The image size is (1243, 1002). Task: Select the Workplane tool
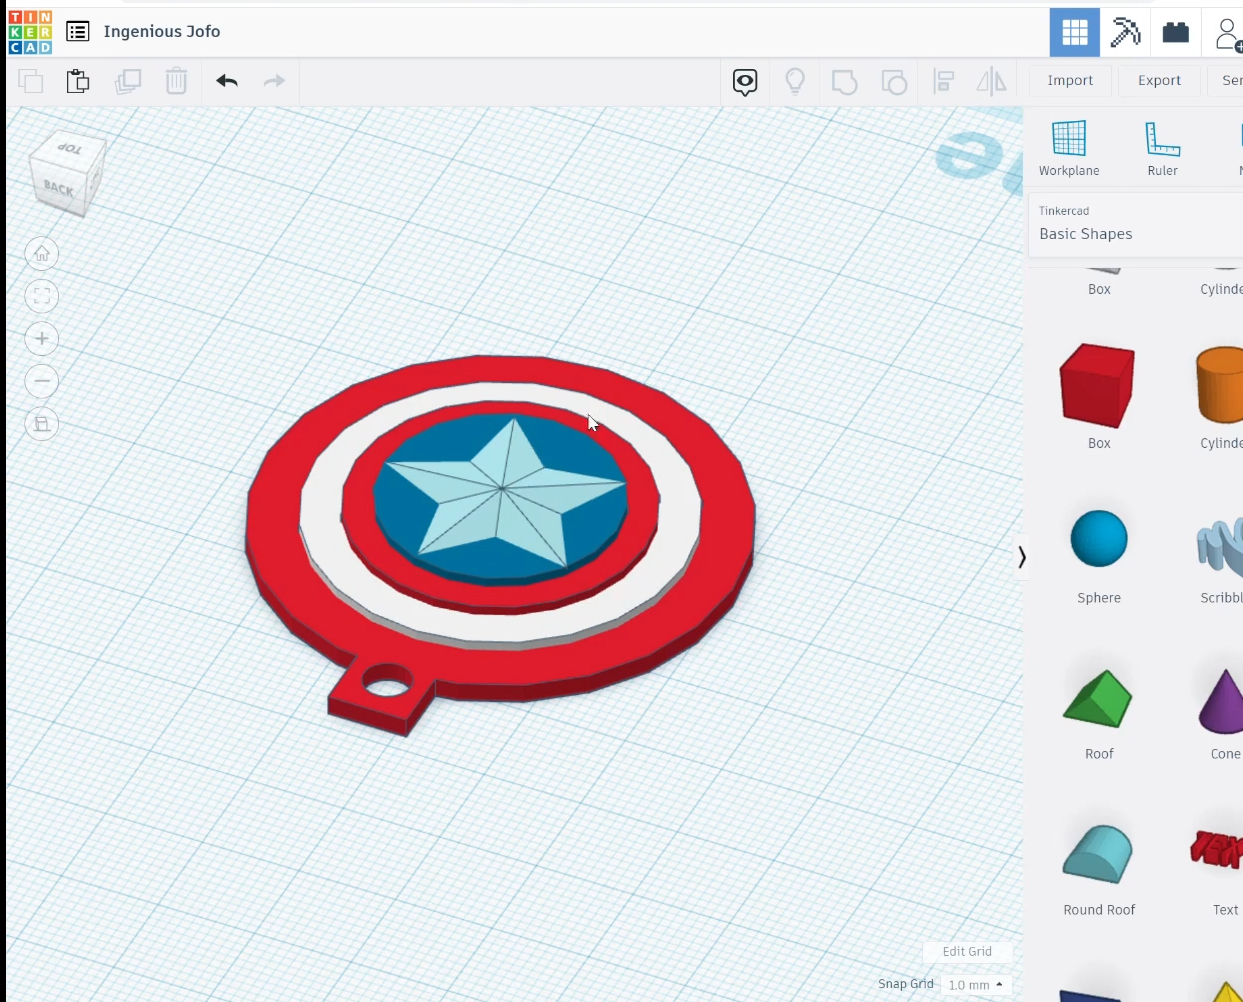coord(1069,148)
